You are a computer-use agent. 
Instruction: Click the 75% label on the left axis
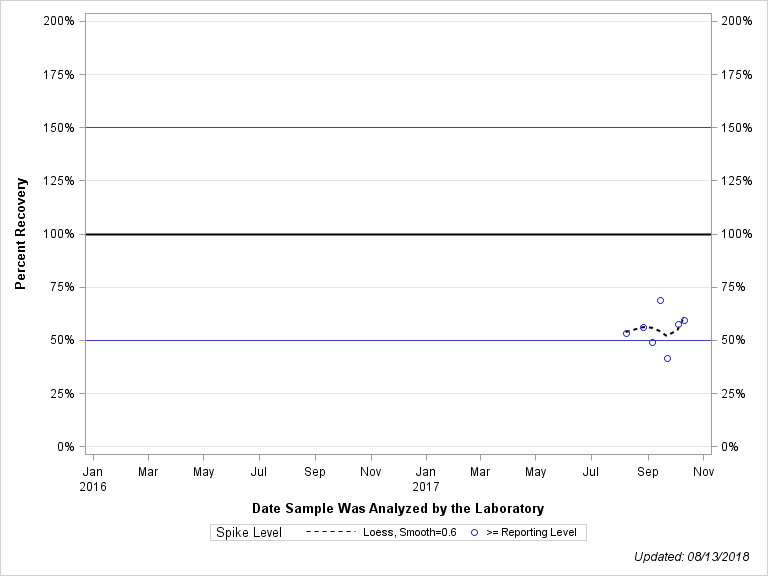62,287
